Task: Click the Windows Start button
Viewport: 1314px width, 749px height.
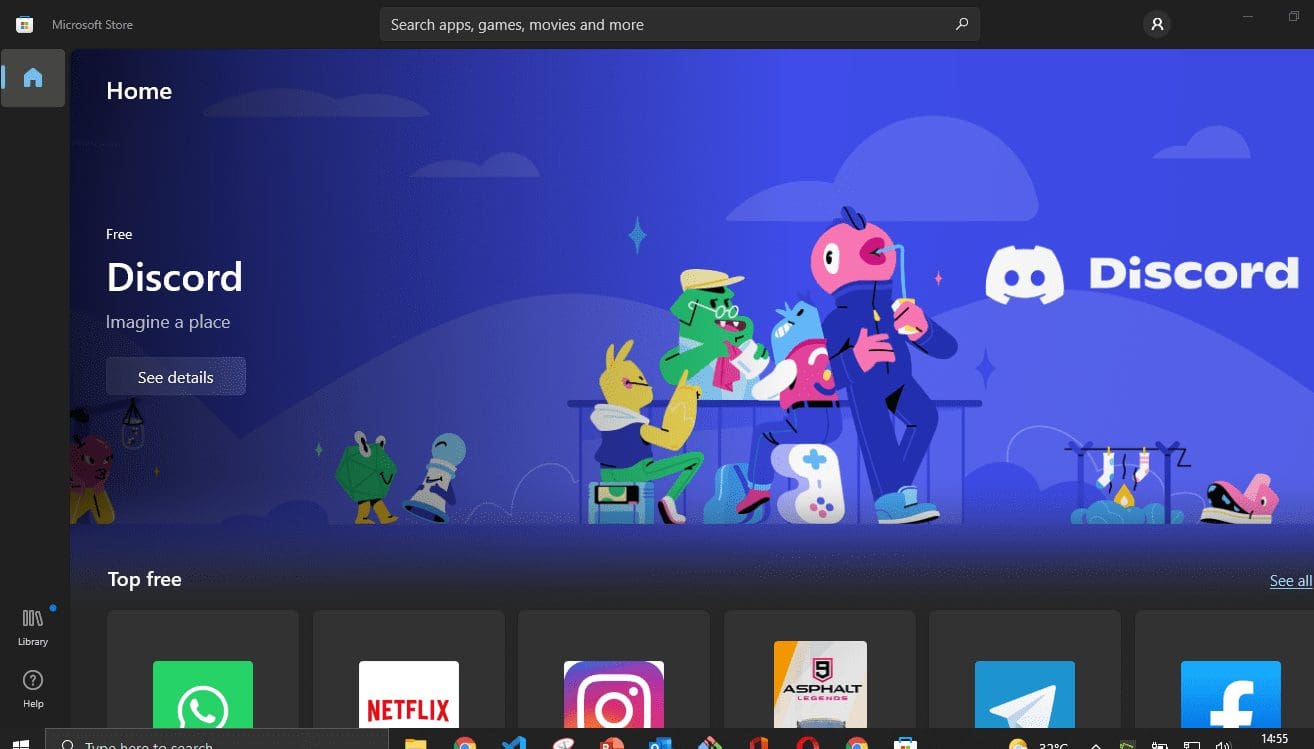Action: click(x=20, y=742)
